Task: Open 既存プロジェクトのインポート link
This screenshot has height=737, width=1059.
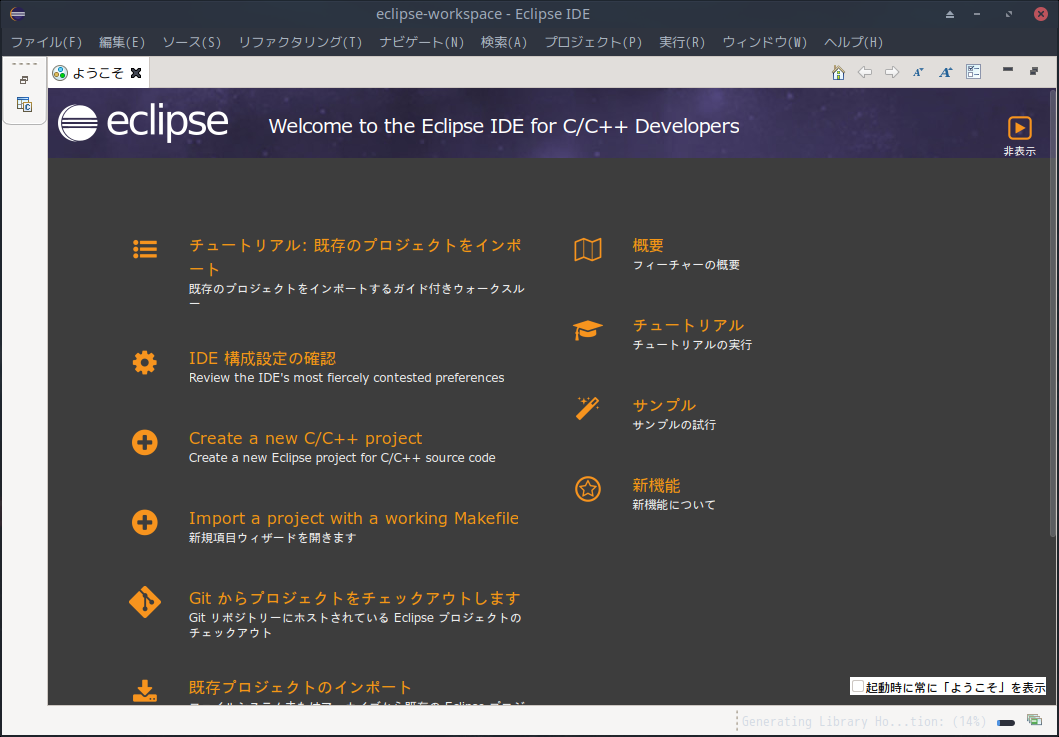Action: click(300, 687)
